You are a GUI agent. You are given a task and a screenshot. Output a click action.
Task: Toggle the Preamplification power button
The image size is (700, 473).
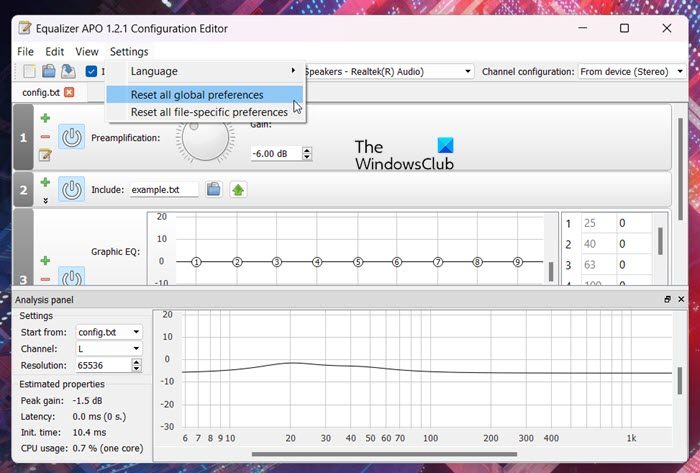[x=71, y=137]
